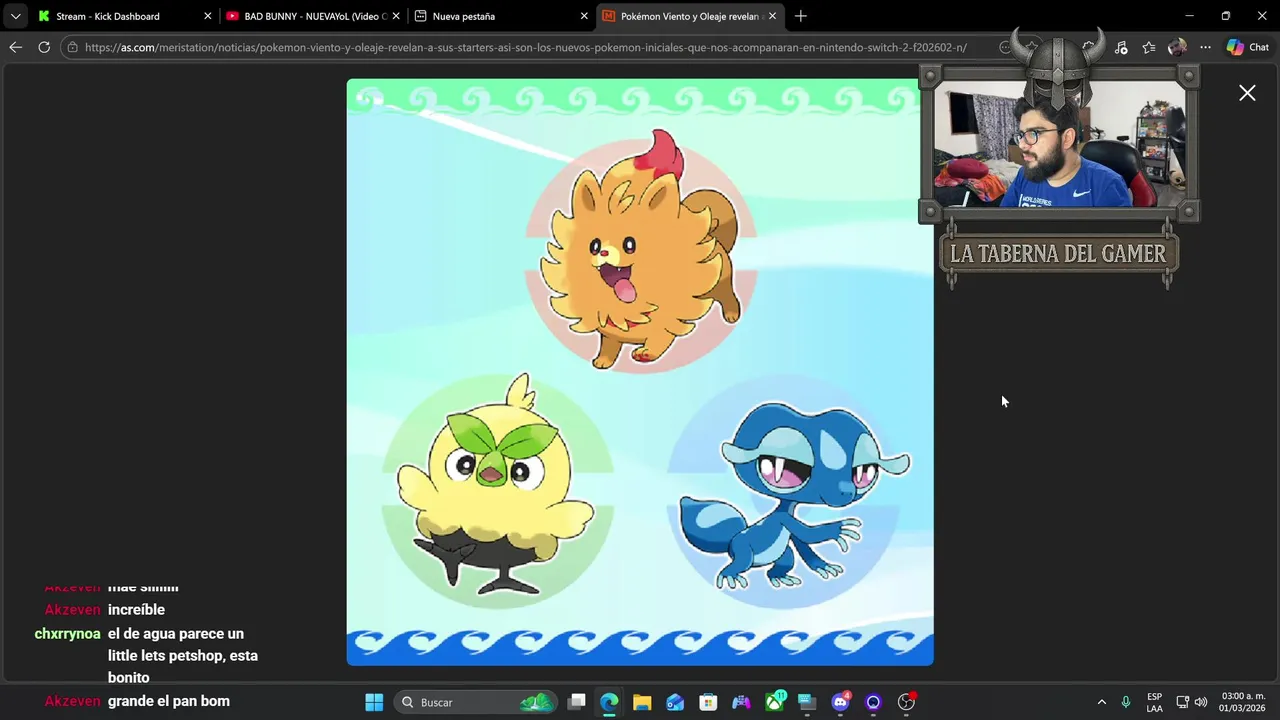Click the microphone tray icon
1280x720 pixels.
(x=1126, y=702)
